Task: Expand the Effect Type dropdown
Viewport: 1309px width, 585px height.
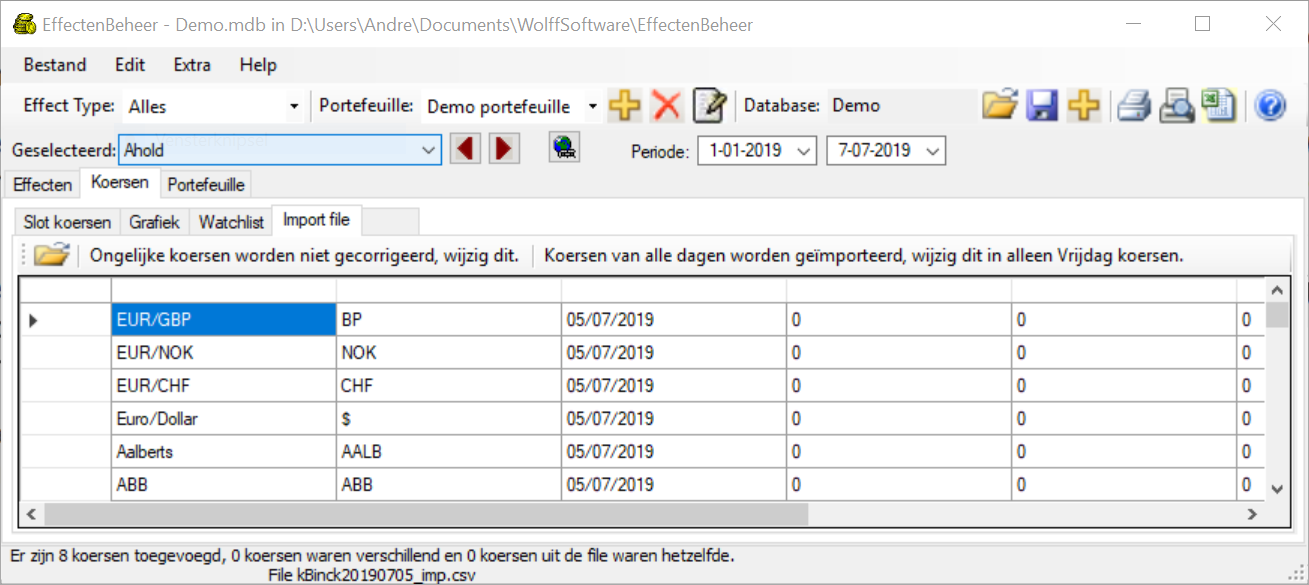Action: (x=293, y=106)
